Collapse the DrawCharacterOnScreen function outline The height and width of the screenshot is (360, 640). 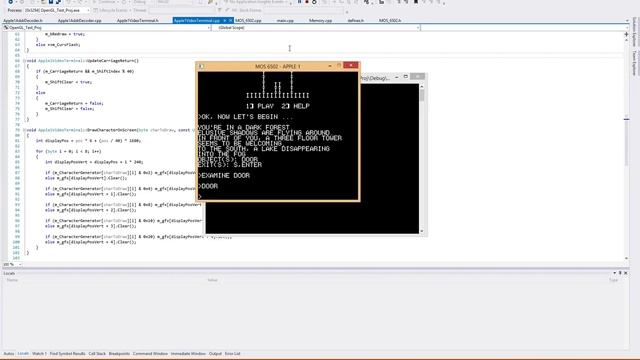[24, 130]
